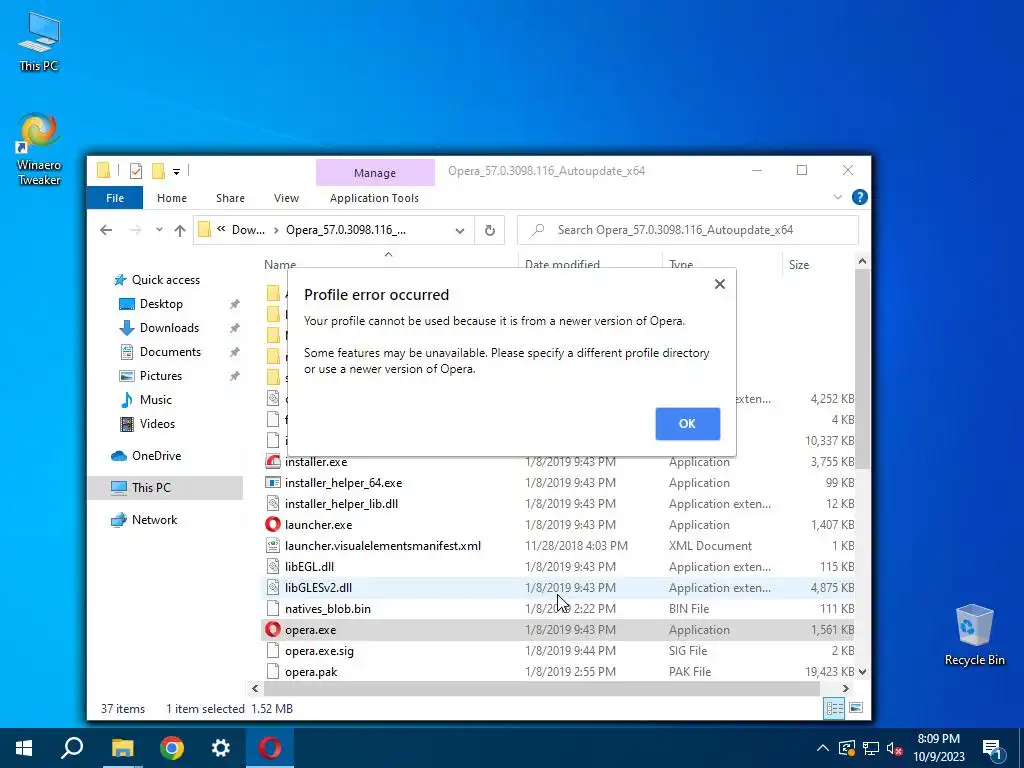Open Google Chrome from the taskbar

pyautogui.click(x=172, y=748)
